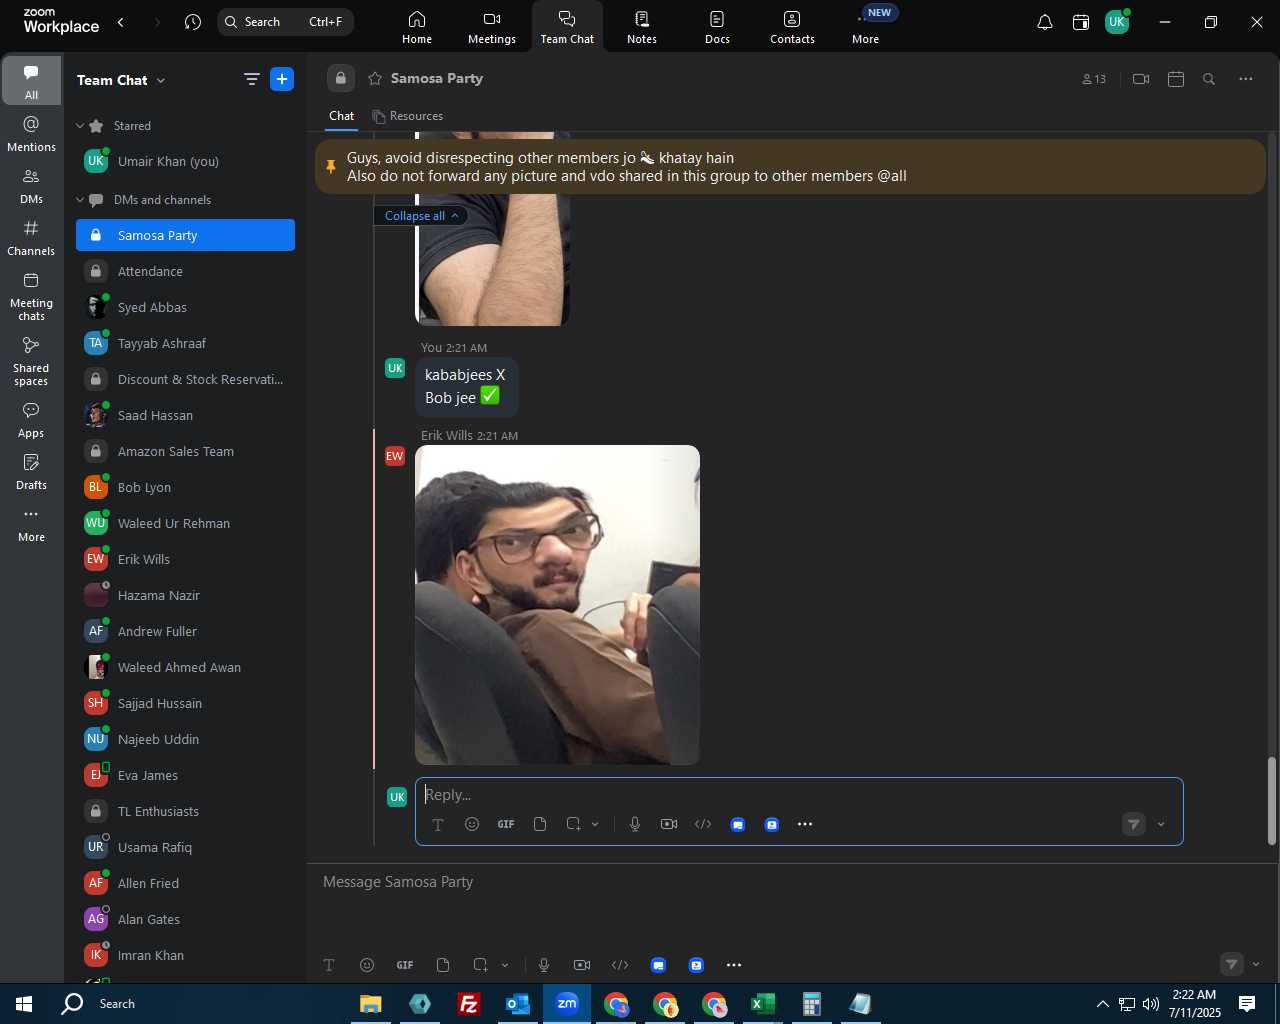Open the Team Chat top tab

click(x=567, y=27)
